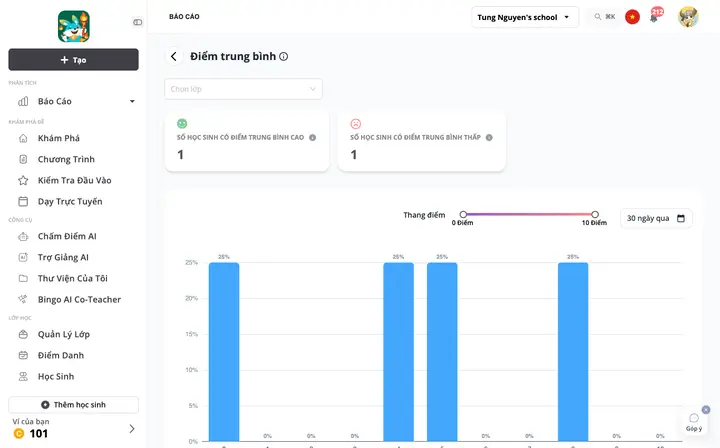Click Bingo AI Co-Teacher sparkle icon
Image resolution: width=720 pixels, height=448 pixels.
click(x=22, y=299)
